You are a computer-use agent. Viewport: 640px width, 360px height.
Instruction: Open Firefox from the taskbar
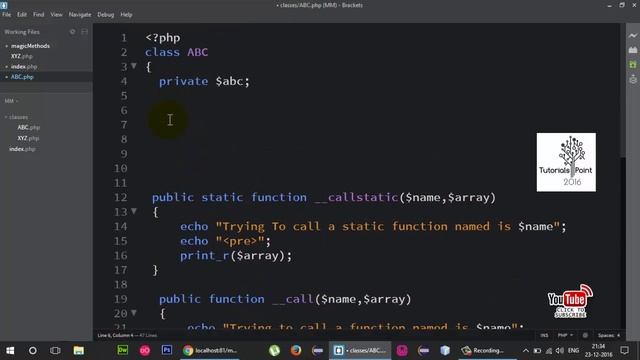click(x=296, y=350)
